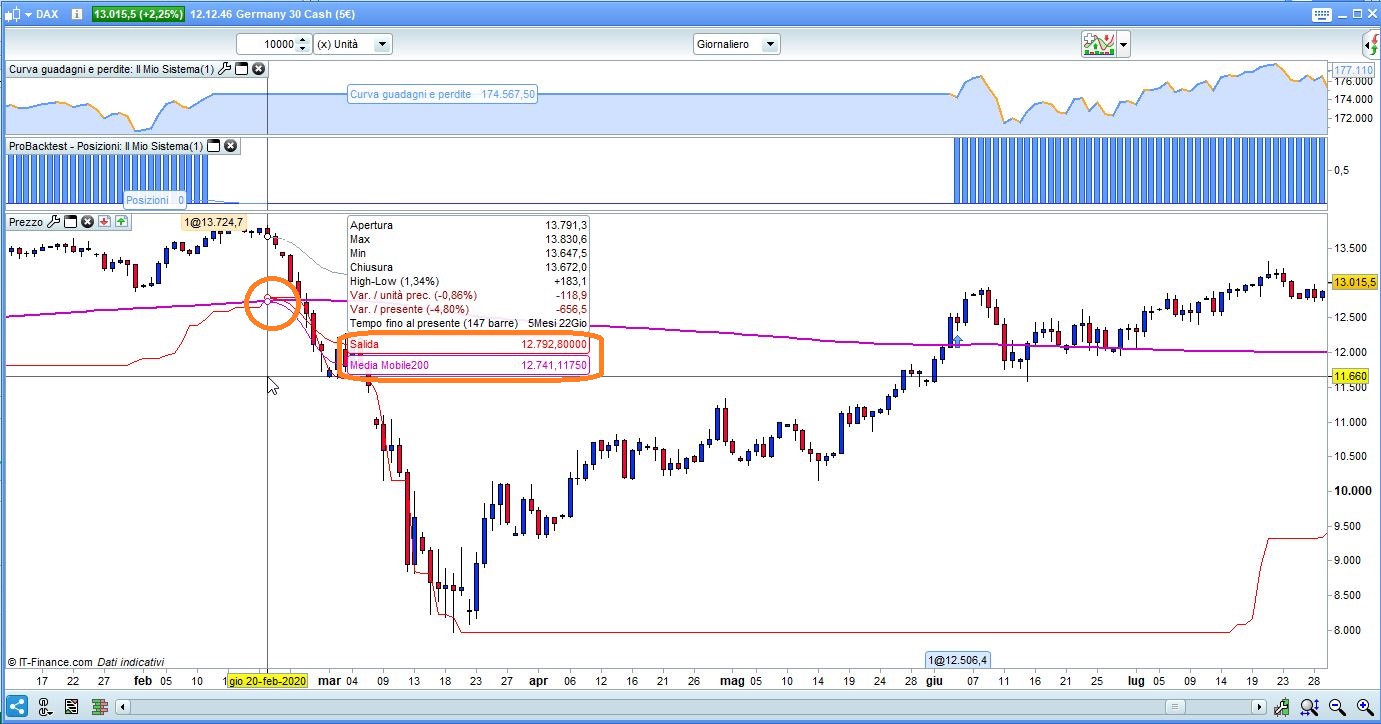The image size is (1381, 724).
Task: Click the Curva guadagni e perdite value label
Action: point(442,94)
